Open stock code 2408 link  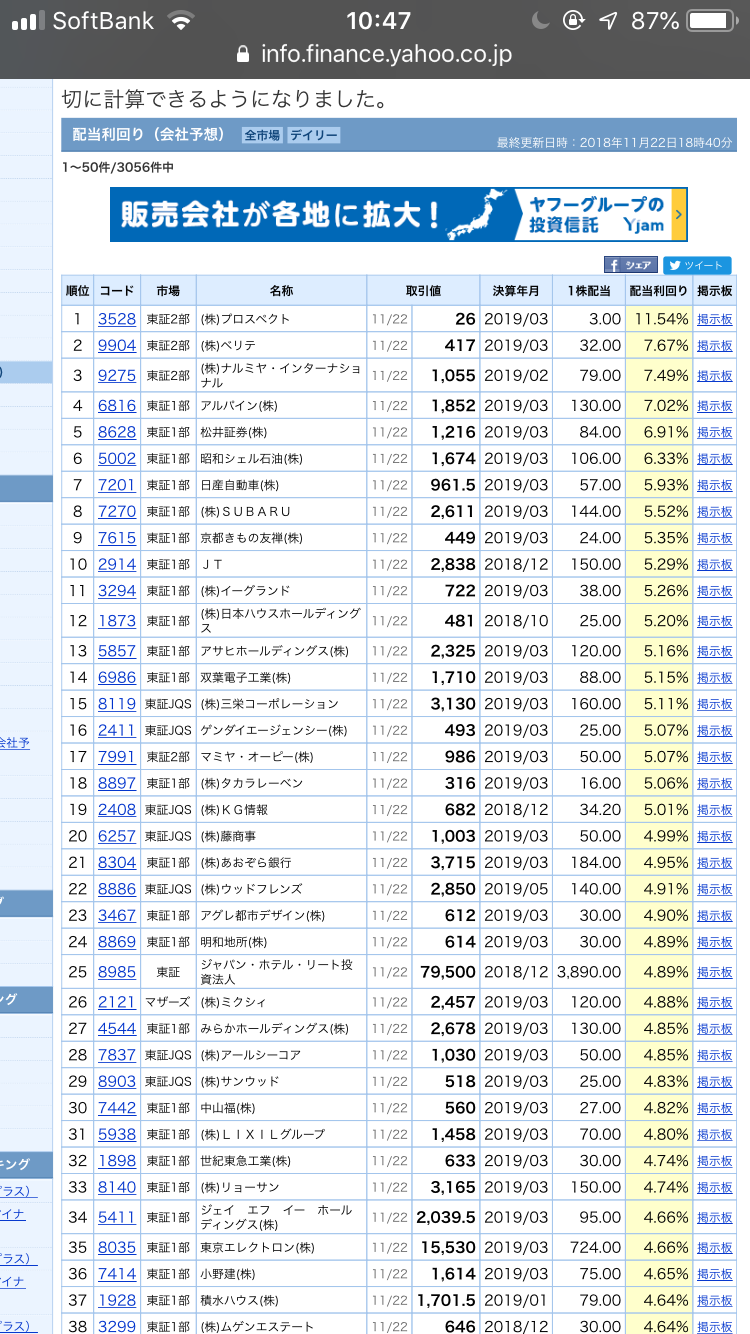click(117, 810)
